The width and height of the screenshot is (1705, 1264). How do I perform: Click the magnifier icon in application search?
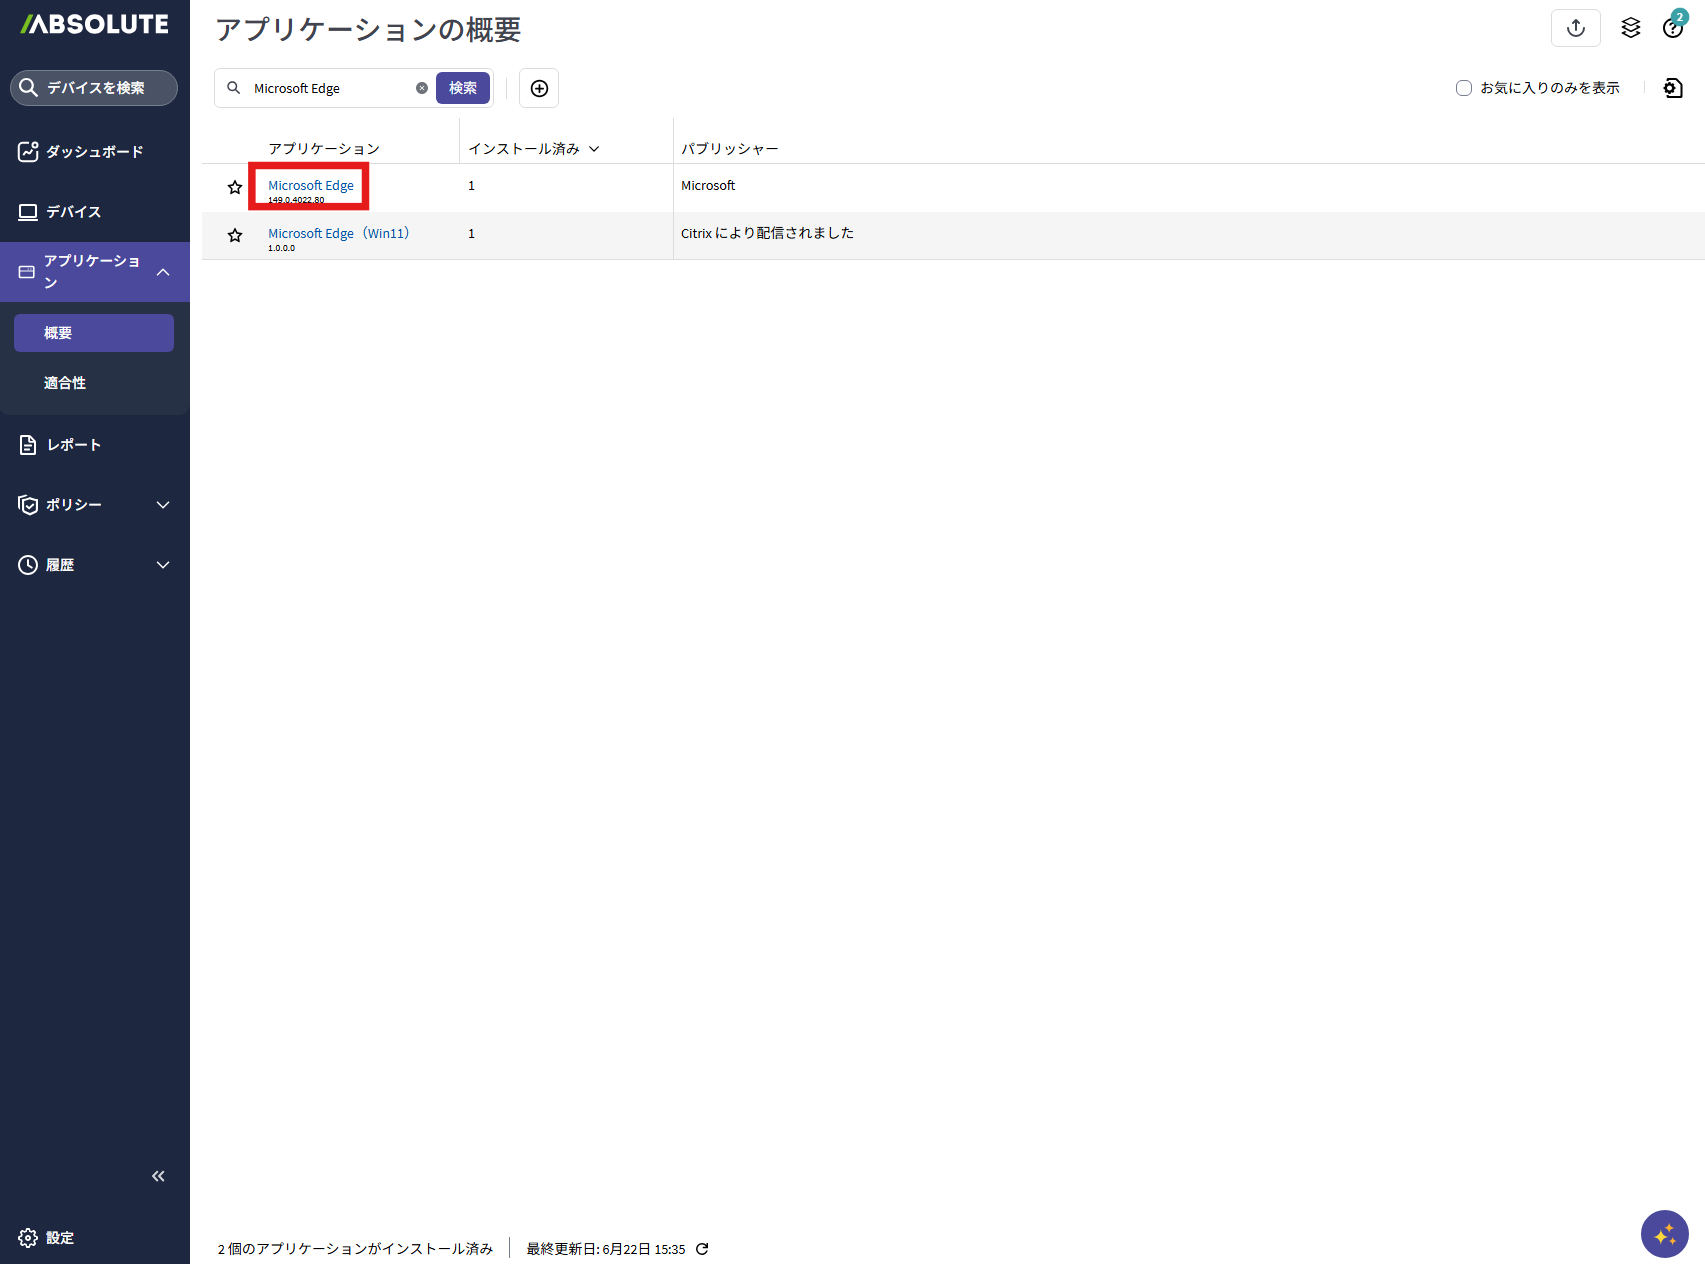pos(234,88)
